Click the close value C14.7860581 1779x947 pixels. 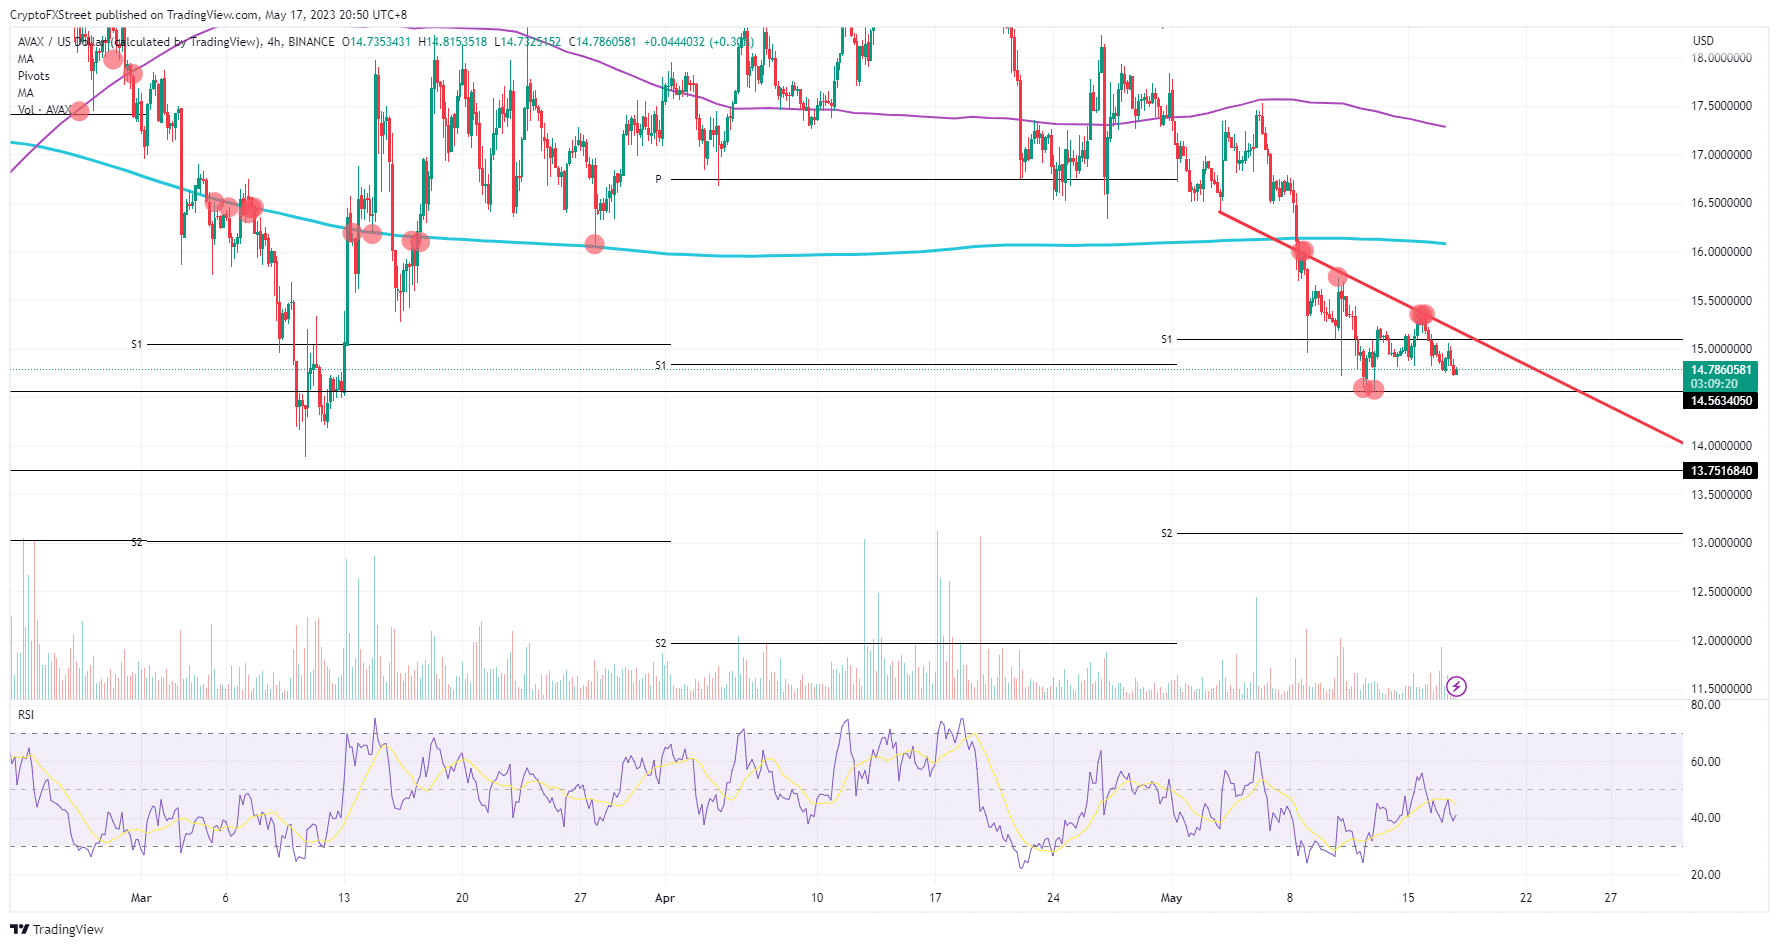(602, 42)
